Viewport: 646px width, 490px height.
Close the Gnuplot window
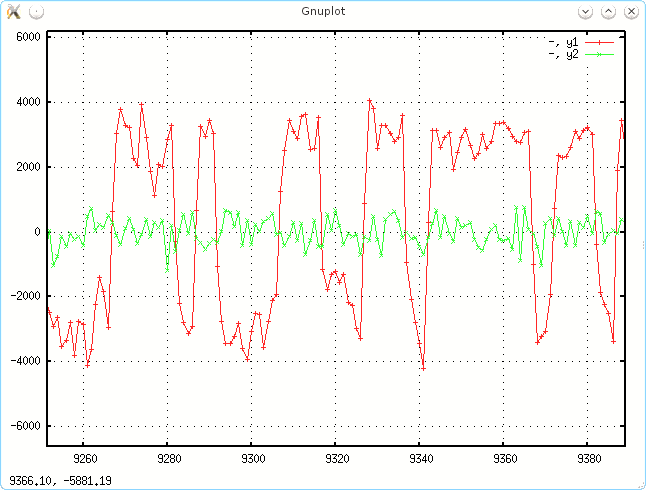(x=630, y=12)
